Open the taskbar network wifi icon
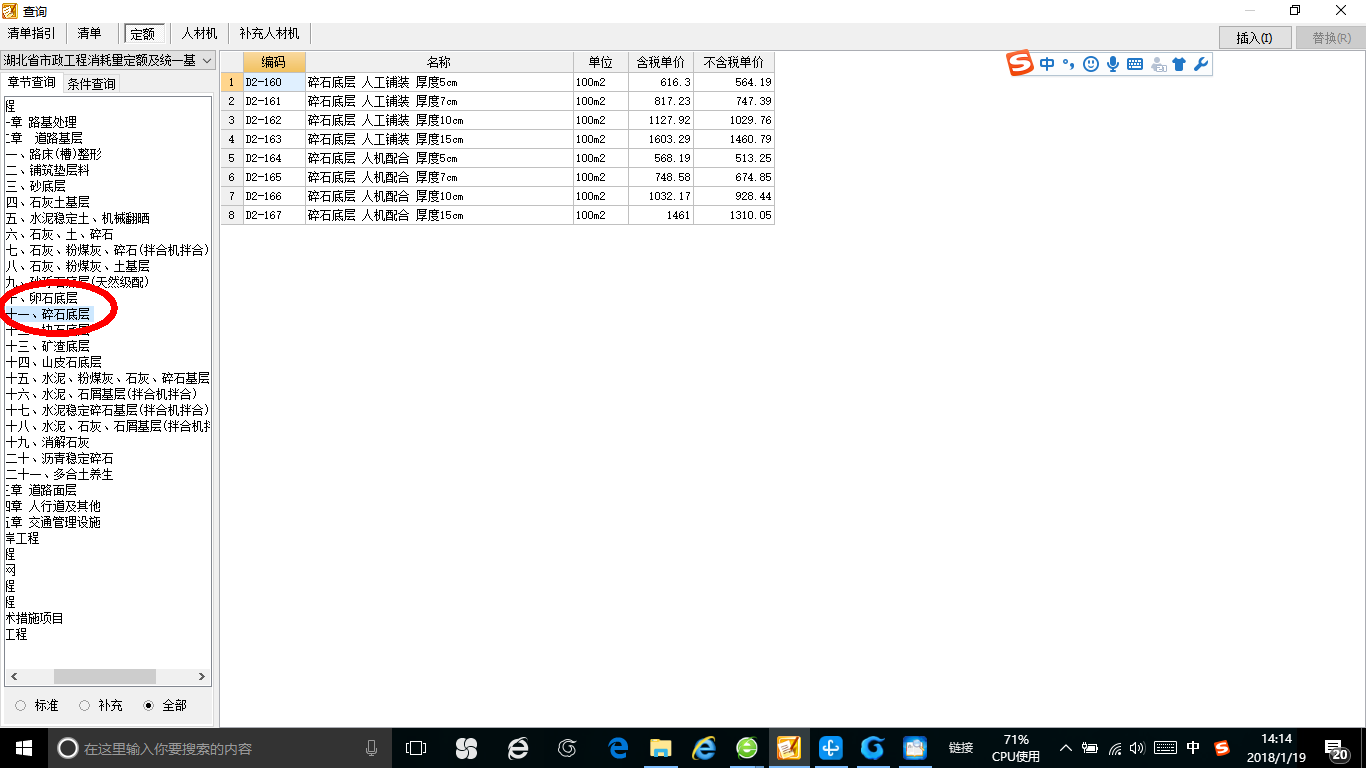This screenshot has width=1366, height=768. 1115,748
